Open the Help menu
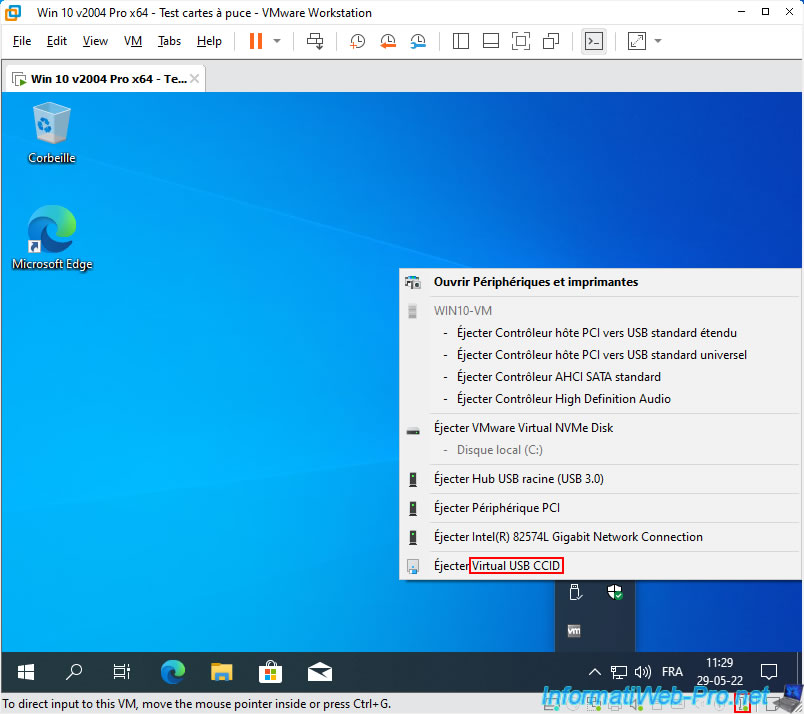804x714 pixels. pyautogui.click(x=209, y=41)
